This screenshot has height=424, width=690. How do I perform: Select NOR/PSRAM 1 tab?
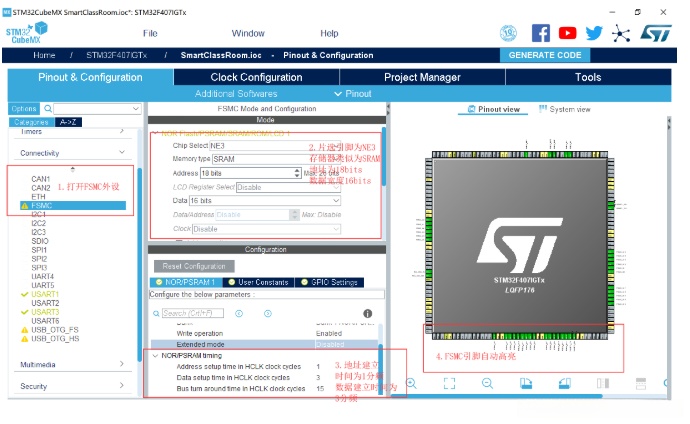click(x=186, y=282)
